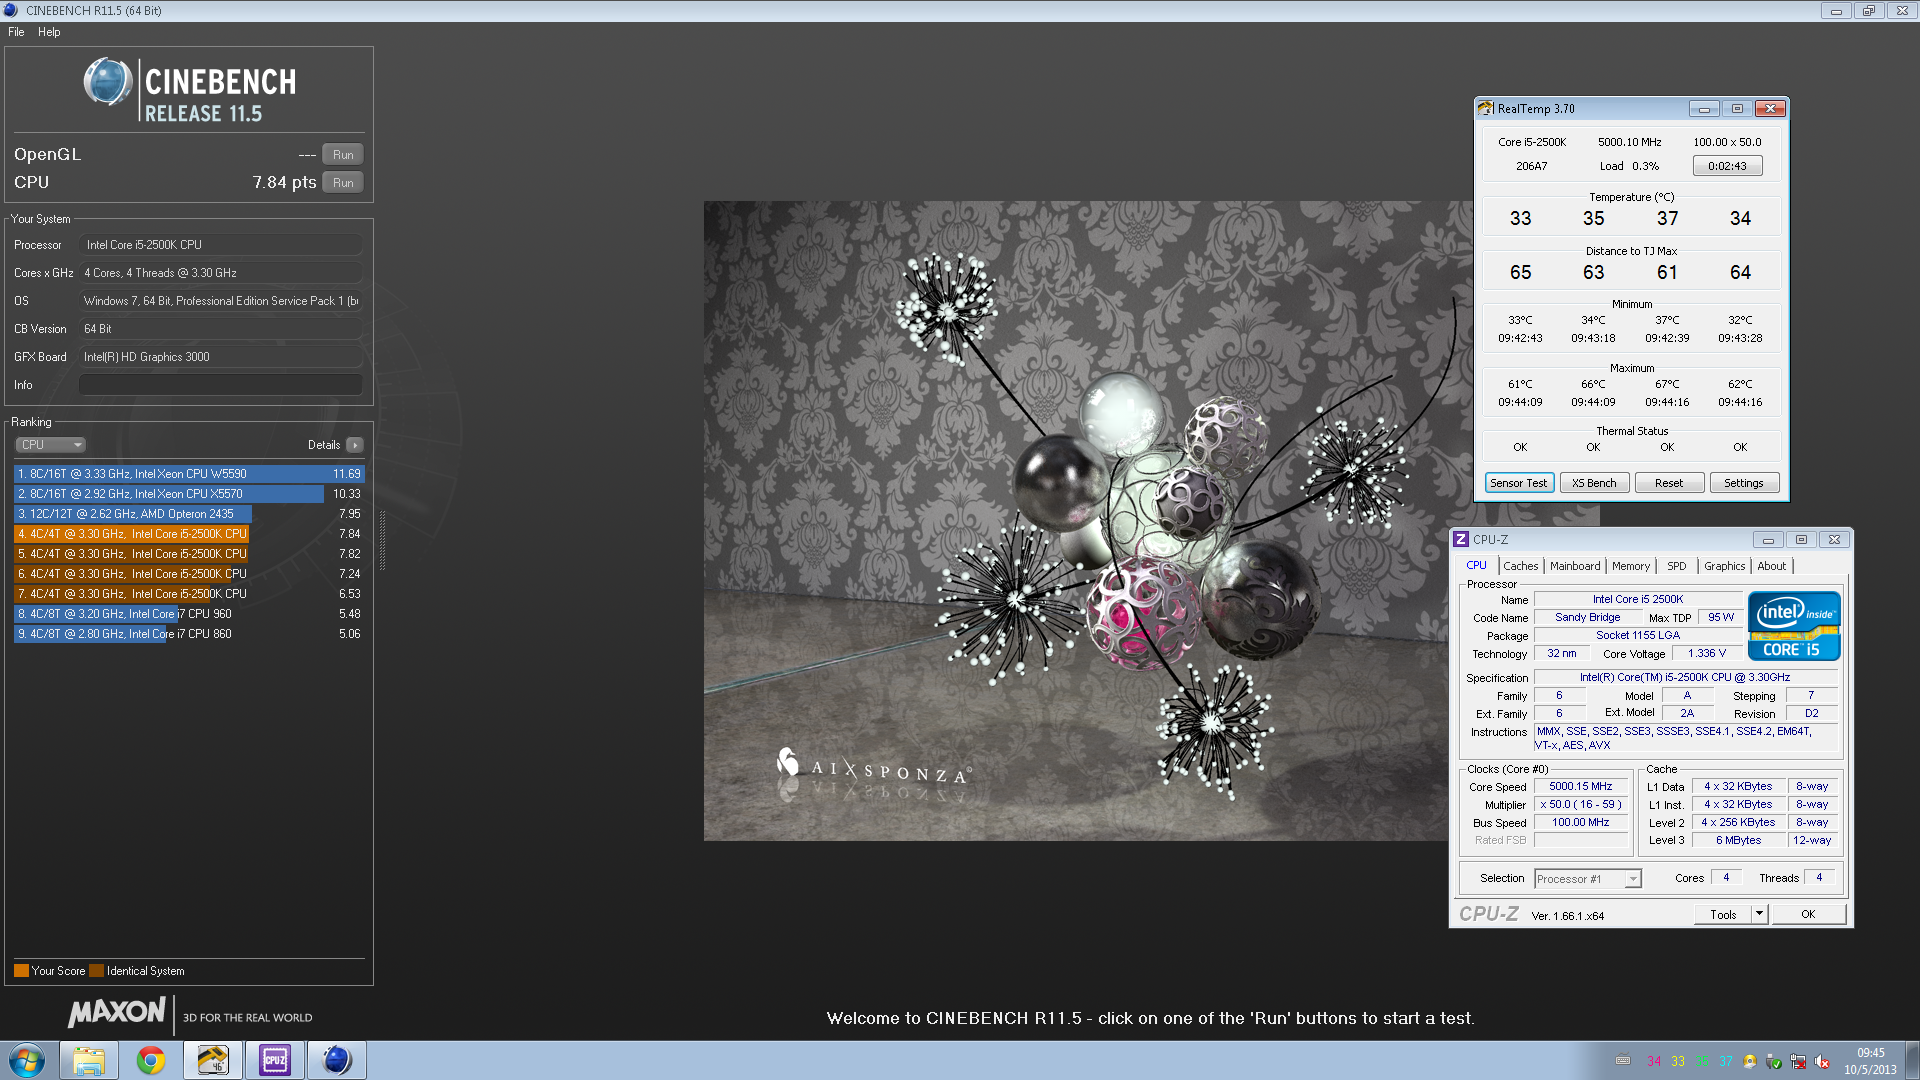Open RealTemp Settings
1920x1080 pixels.
pos(1744,483)
